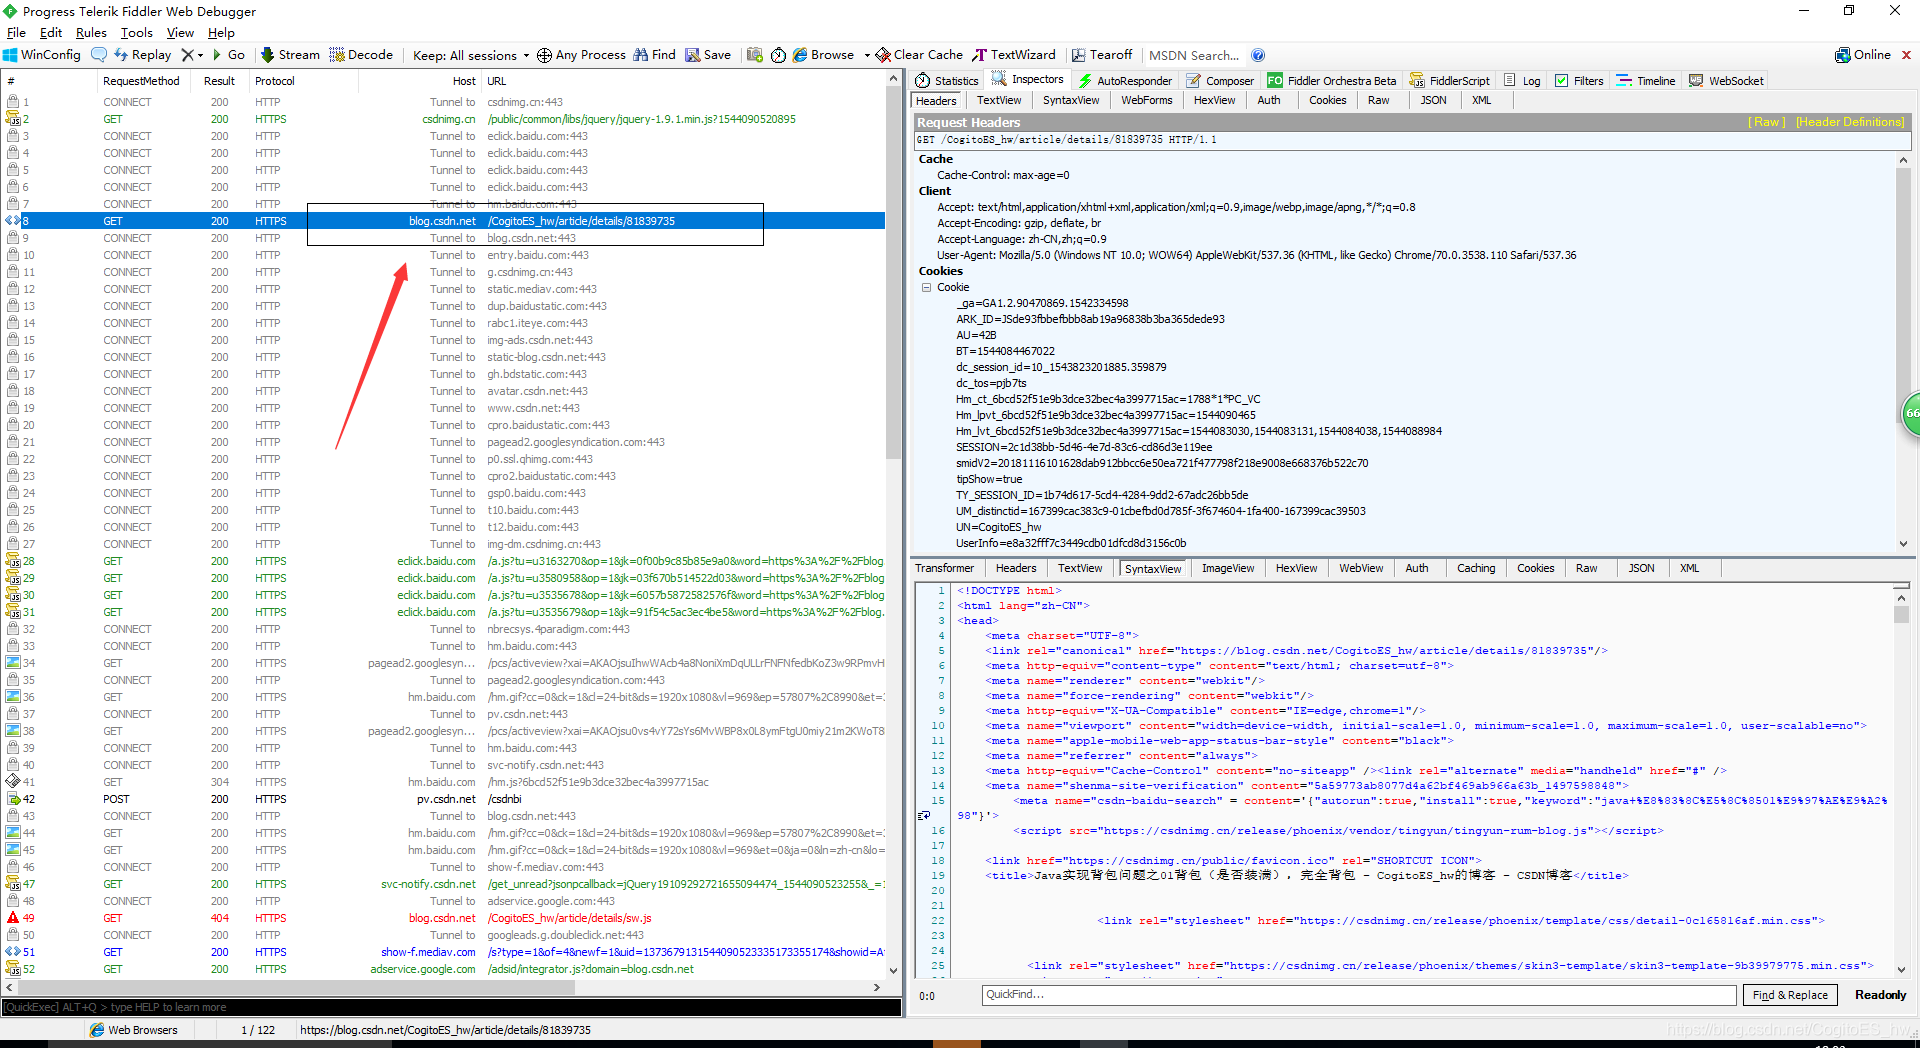The width and height of the screenshot is (1920, 1048).
Task: Click the Web Browsers process filter in status bar
Action: [x=134, y=1030]
